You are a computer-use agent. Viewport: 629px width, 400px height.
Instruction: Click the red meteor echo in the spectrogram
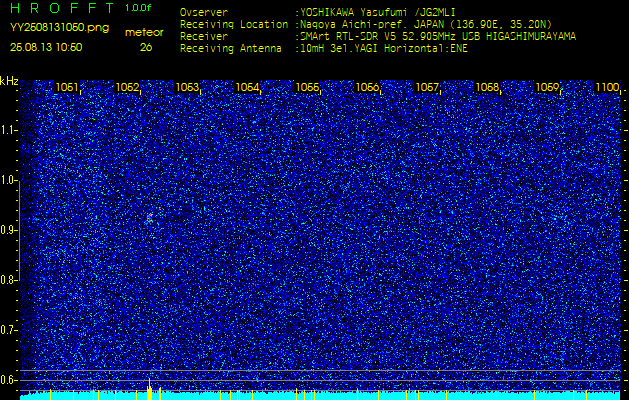point(150,218)
